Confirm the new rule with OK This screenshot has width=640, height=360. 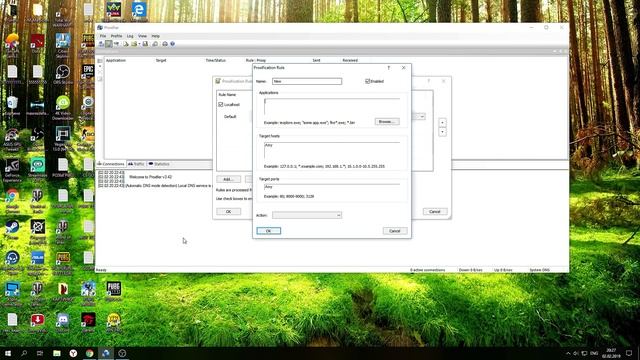269,231
